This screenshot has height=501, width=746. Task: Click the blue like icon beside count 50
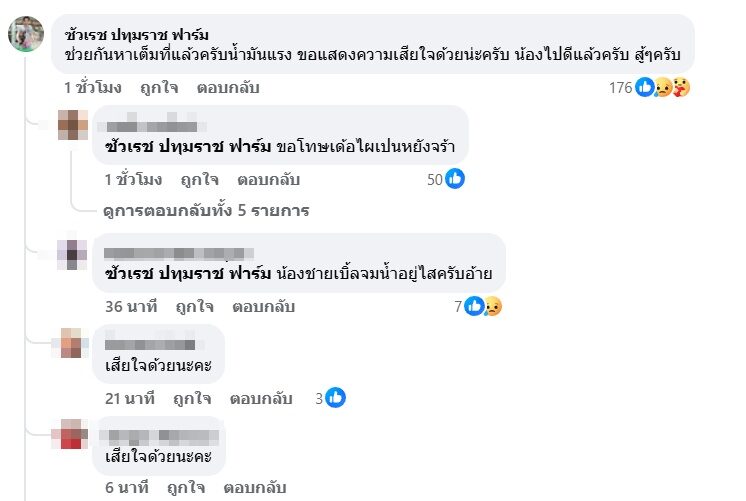455,179
